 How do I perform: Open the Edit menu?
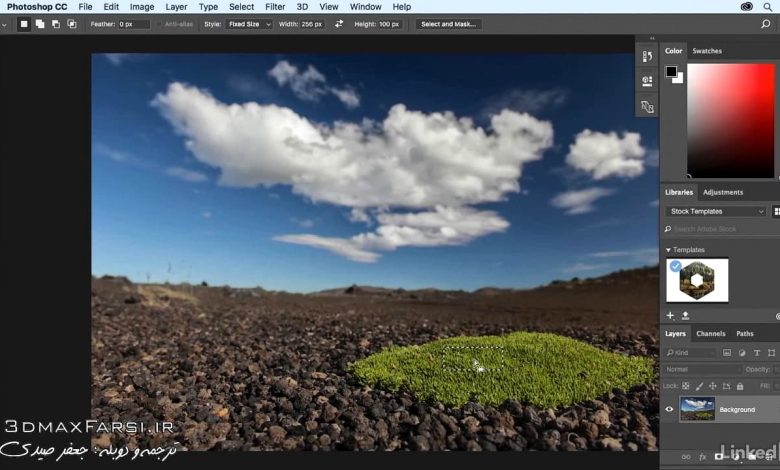coord(111,7)
